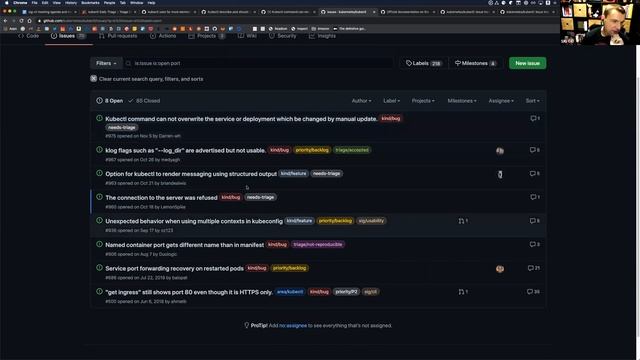
Task: Click needs-triage label under Kubectl command issue
Action: (x=122, y=127)
